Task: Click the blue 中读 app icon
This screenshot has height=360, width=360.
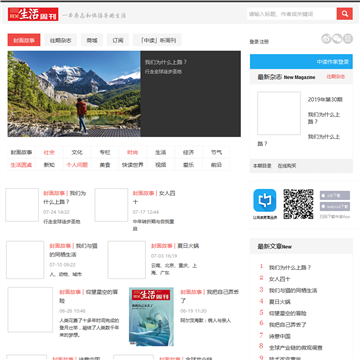Action: click(x=265, y=201)
